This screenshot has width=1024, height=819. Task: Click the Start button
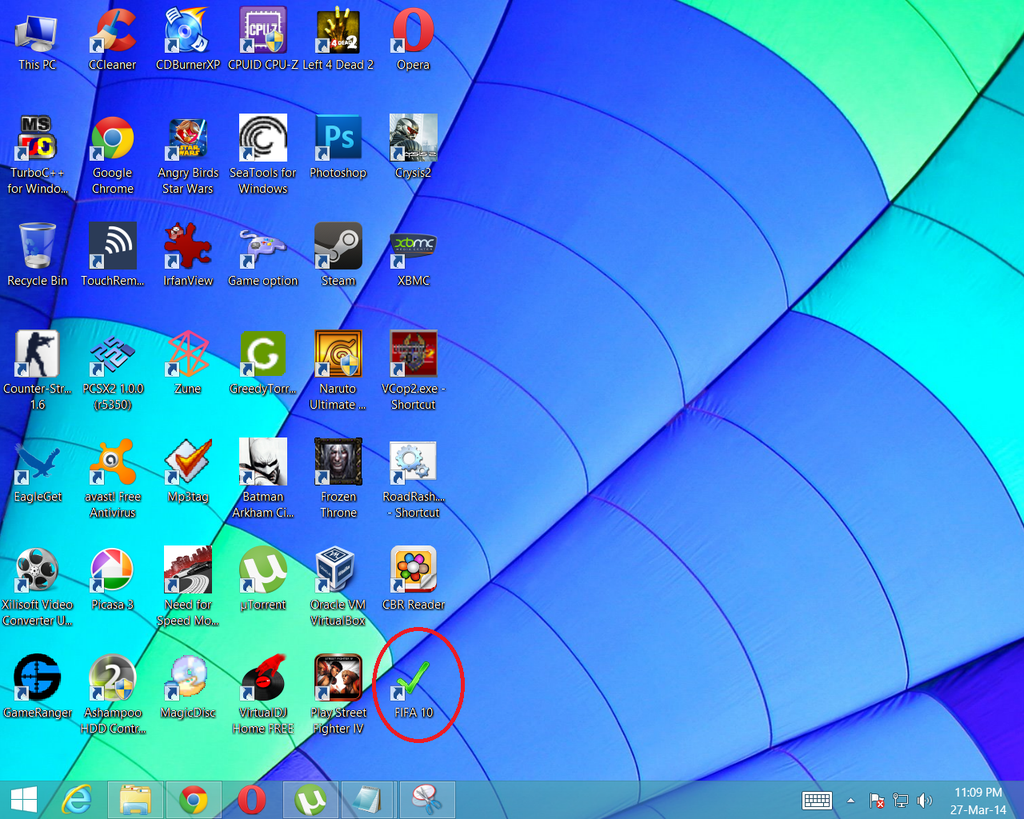click(x=22, y=799)
